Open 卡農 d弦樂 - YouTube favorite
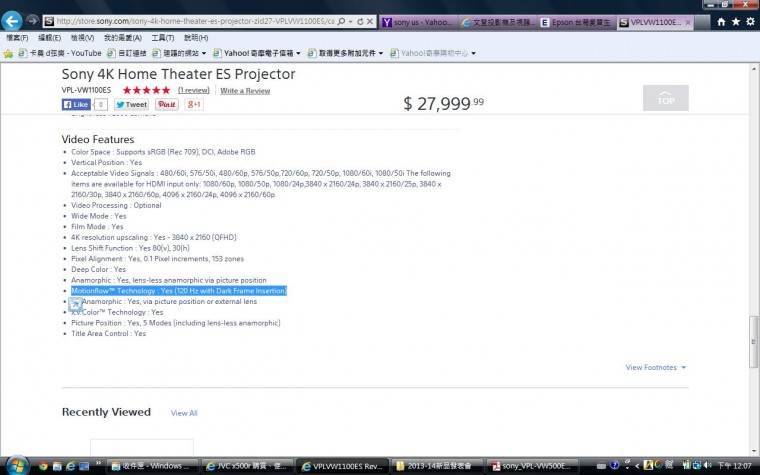This screenshot has width=760, height=475. click(x=60, y=53)
